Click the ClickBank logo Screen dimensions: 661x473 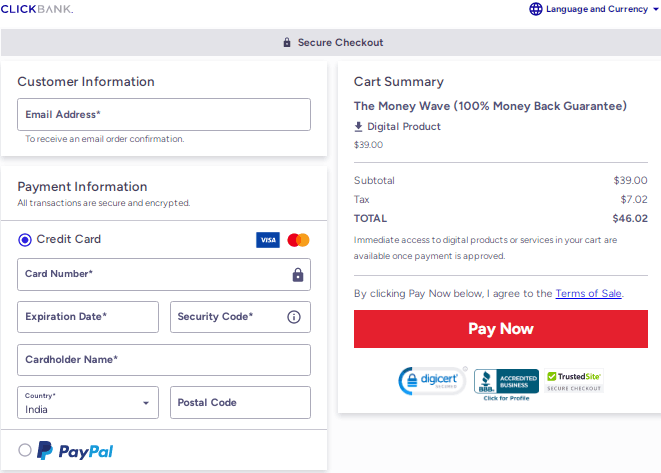pyautogui.click(x=36, y=9)
